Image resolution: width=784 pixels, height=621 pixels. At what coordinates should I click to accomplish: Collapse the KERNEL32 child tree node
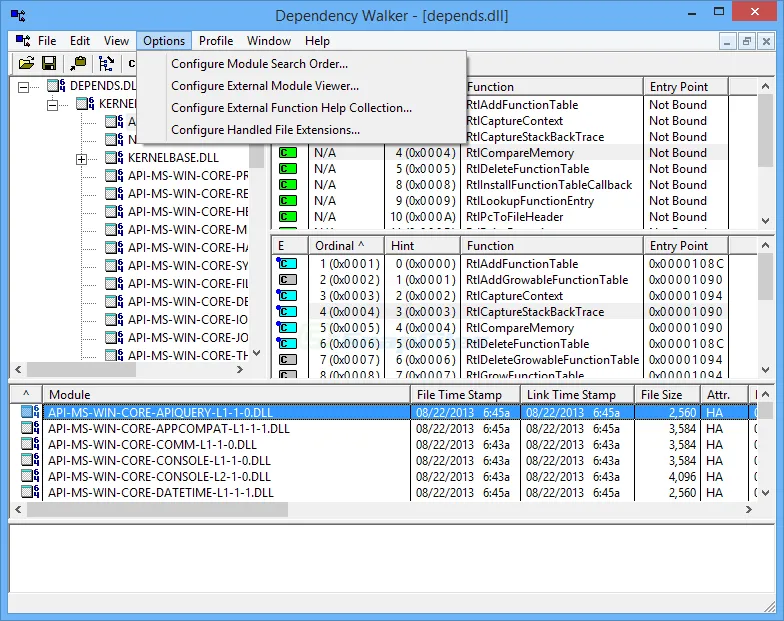pyautogui.click(x=52, y=104)
